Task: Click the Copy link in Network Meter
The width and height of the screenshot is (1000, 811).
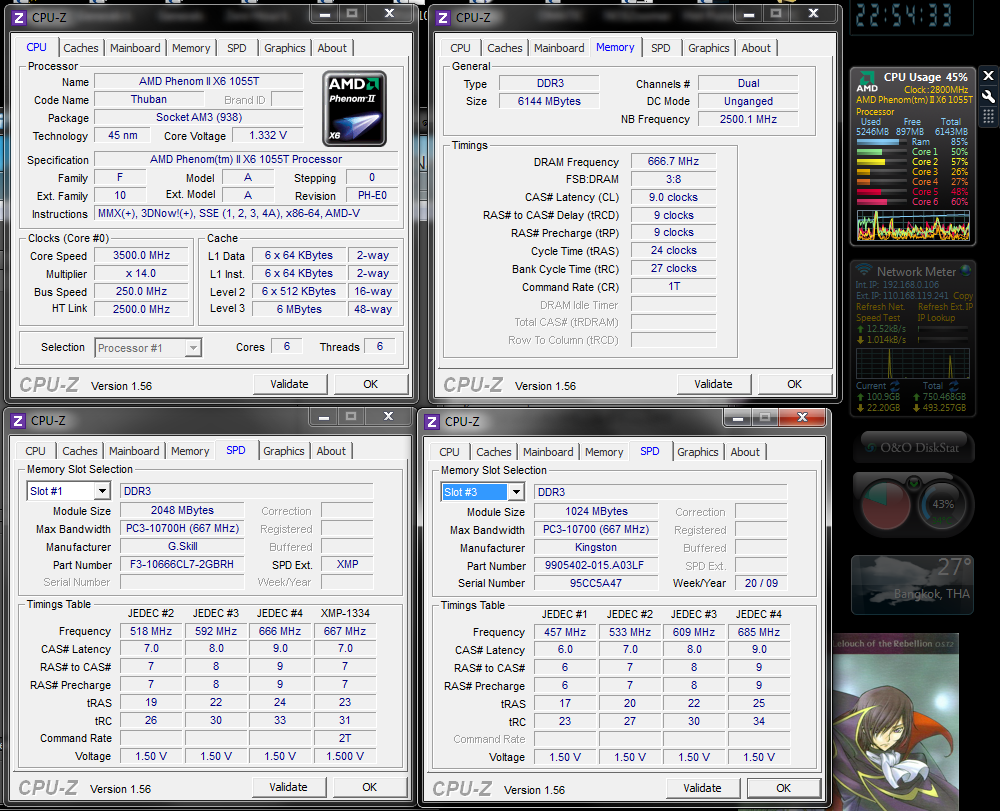Action: coord(963,296)
